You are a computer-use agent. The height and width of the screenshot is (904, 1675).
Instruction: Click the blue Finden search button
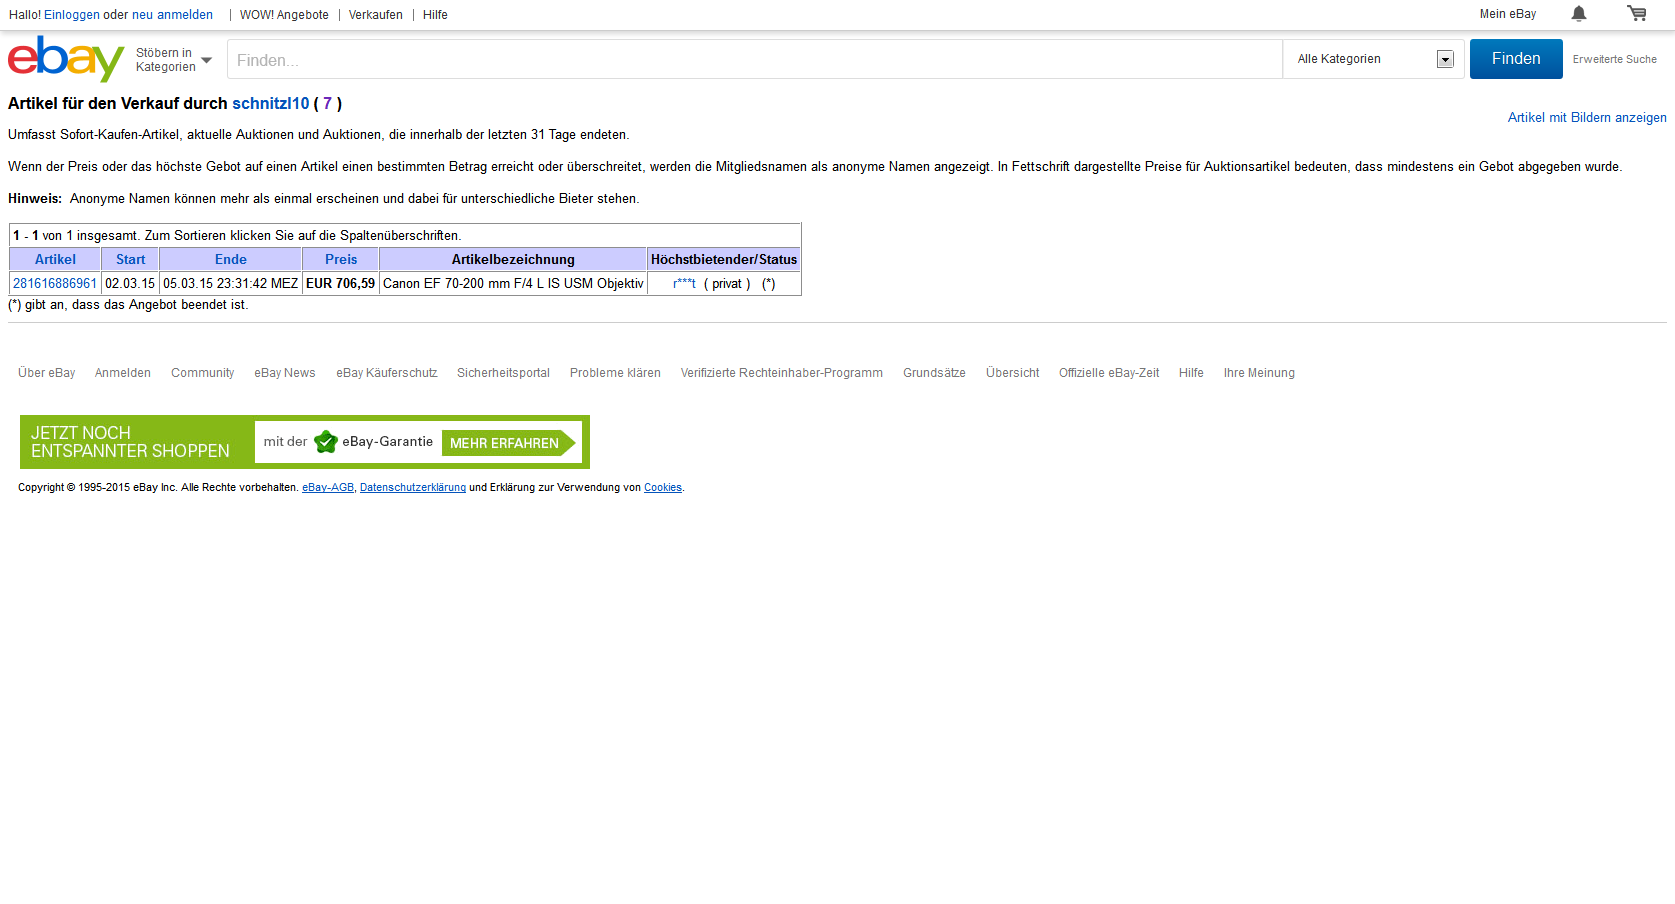(x=1515, y=59)
